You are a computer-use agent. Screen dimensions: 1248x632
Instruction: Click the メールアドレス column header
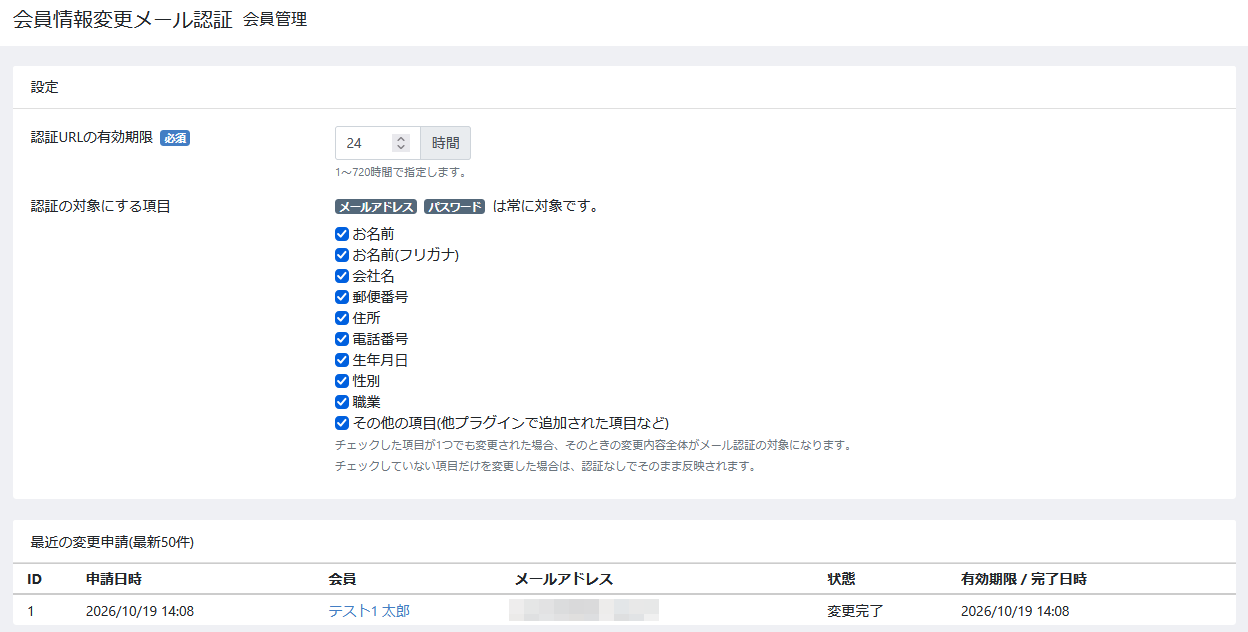563,579
